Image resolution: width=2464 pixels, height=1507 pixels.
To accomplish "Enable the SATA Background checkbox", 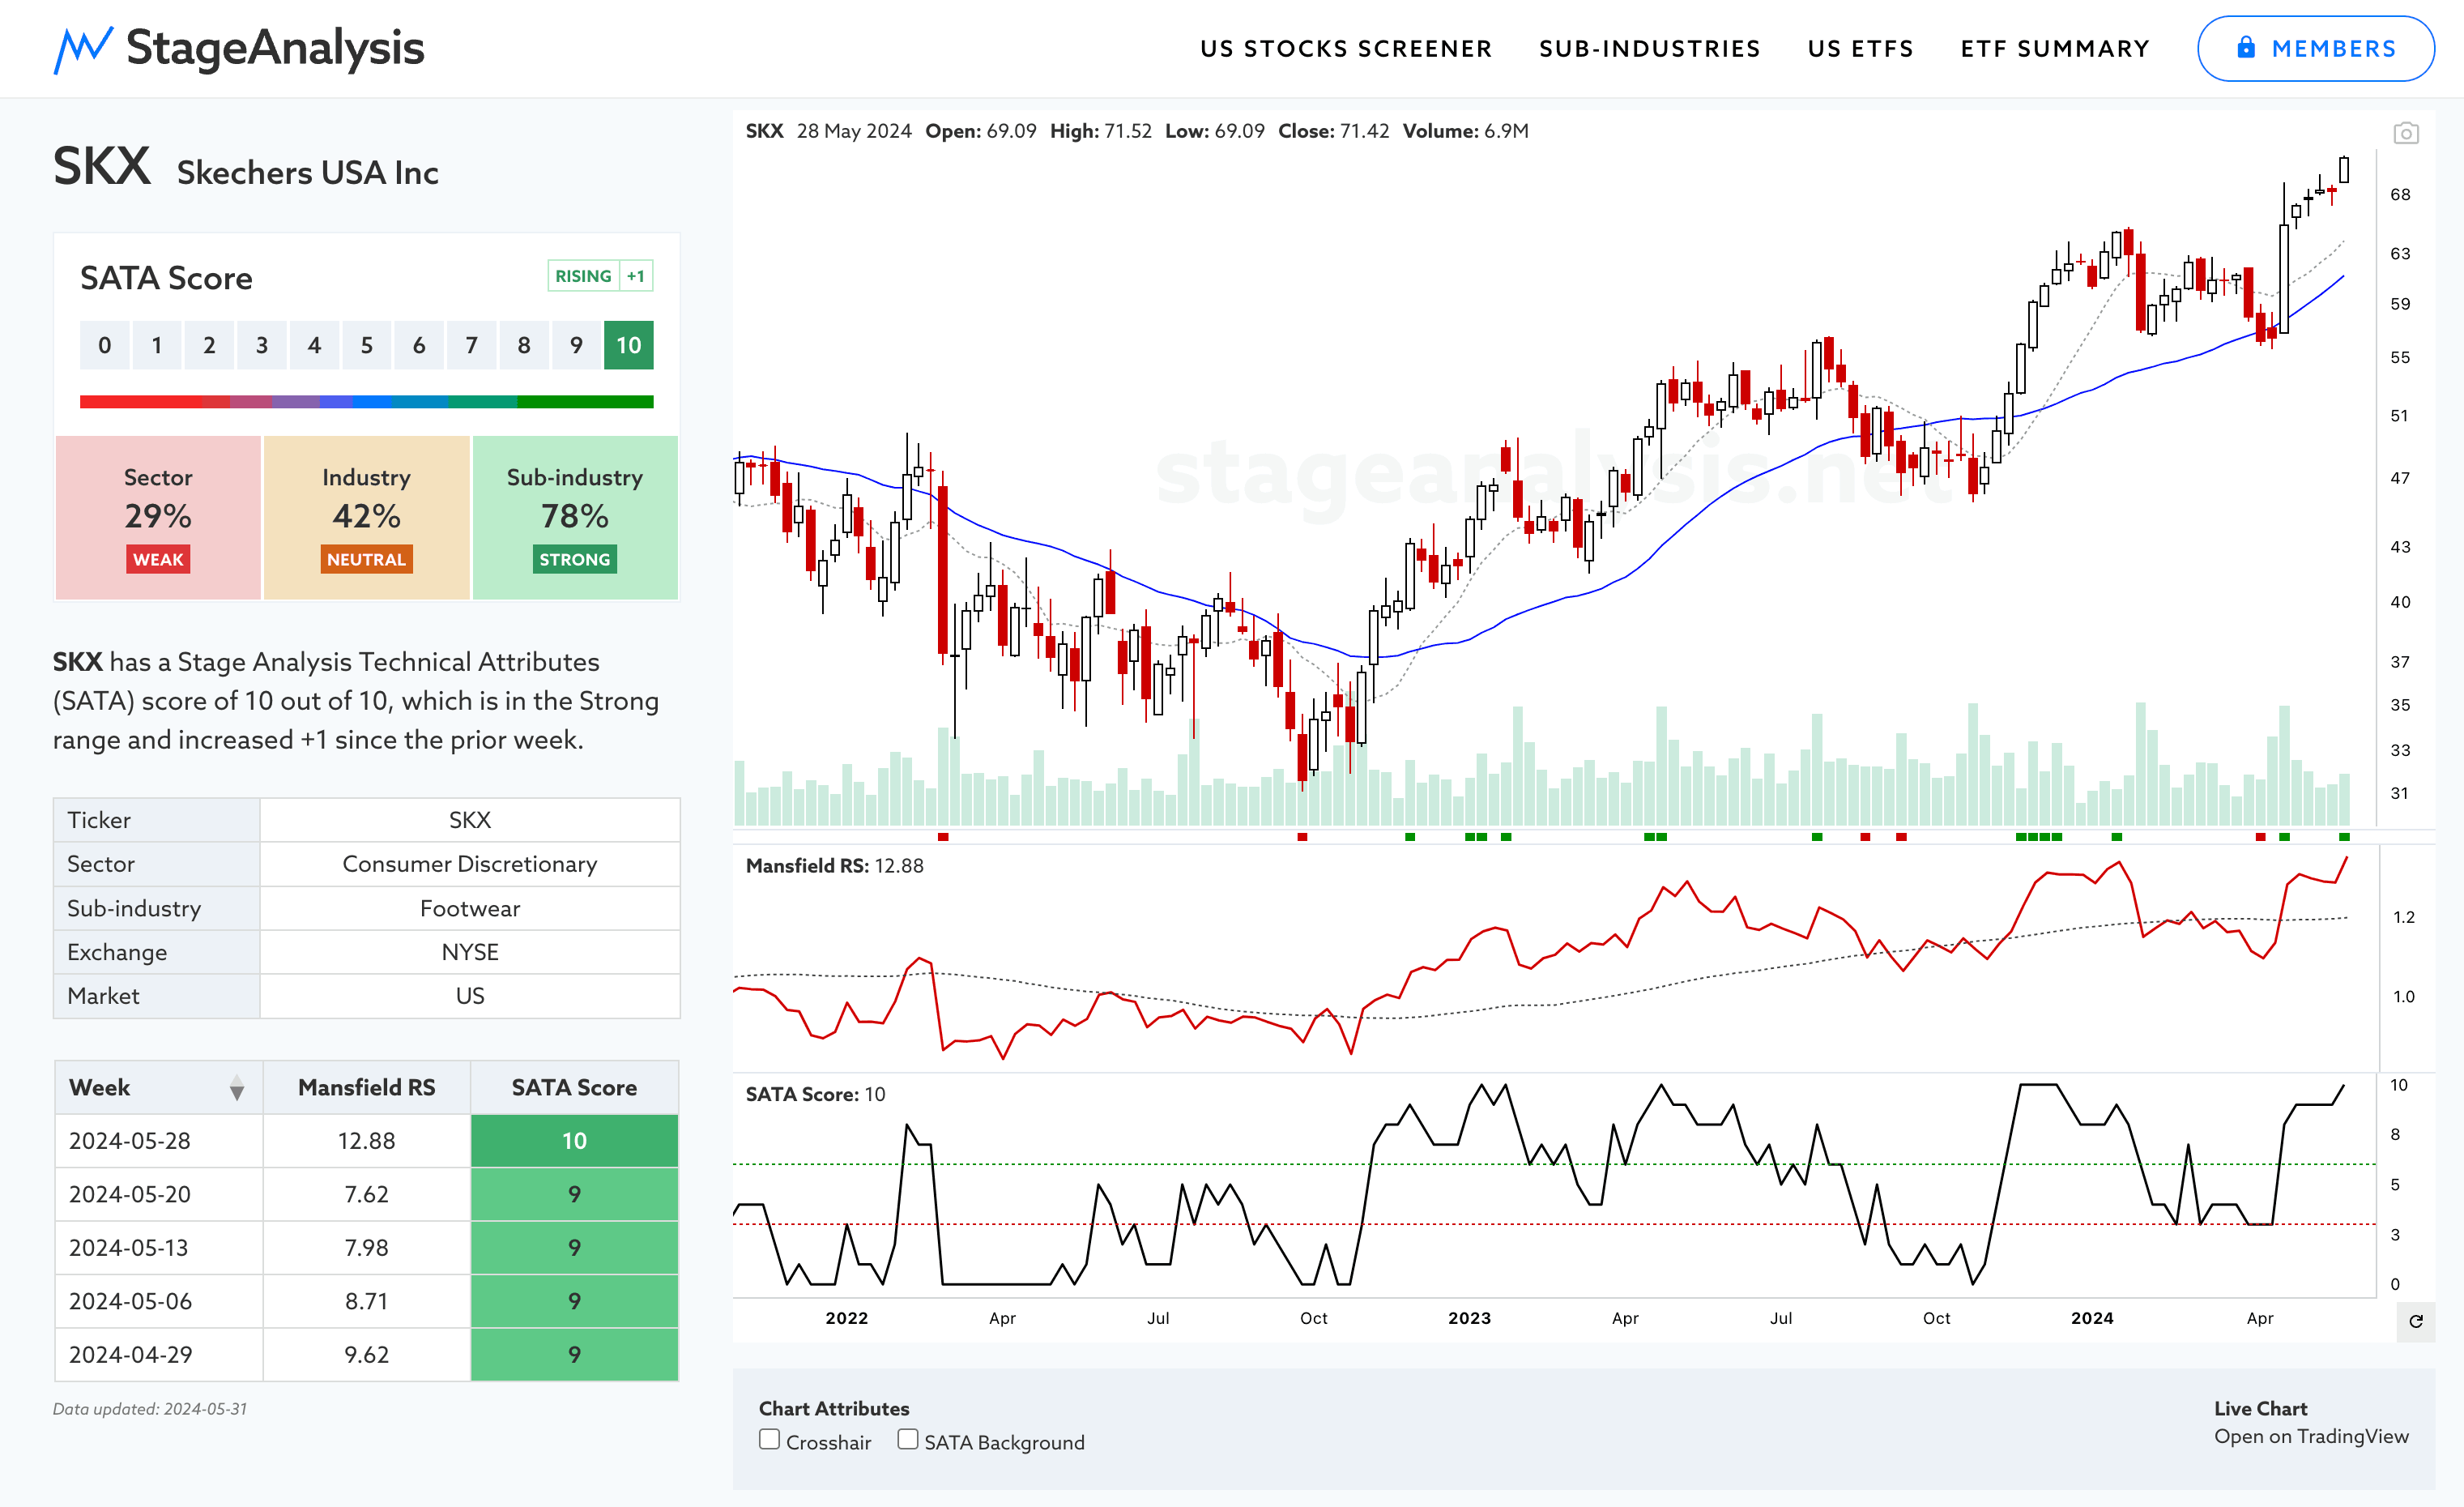I will tap(907, 1439).
